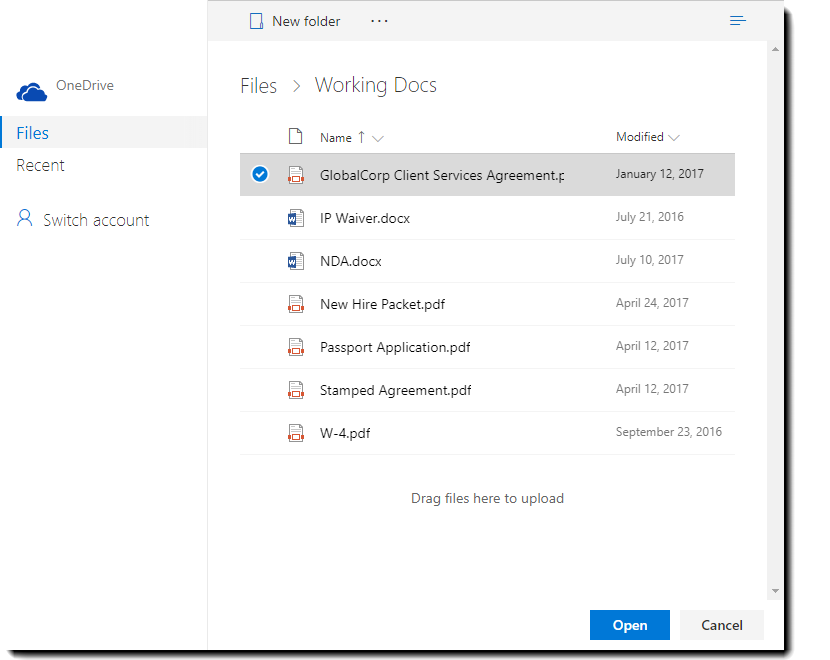Switch to the Recent view
This screenshot has height=660, width=830.
pos(40,164)
